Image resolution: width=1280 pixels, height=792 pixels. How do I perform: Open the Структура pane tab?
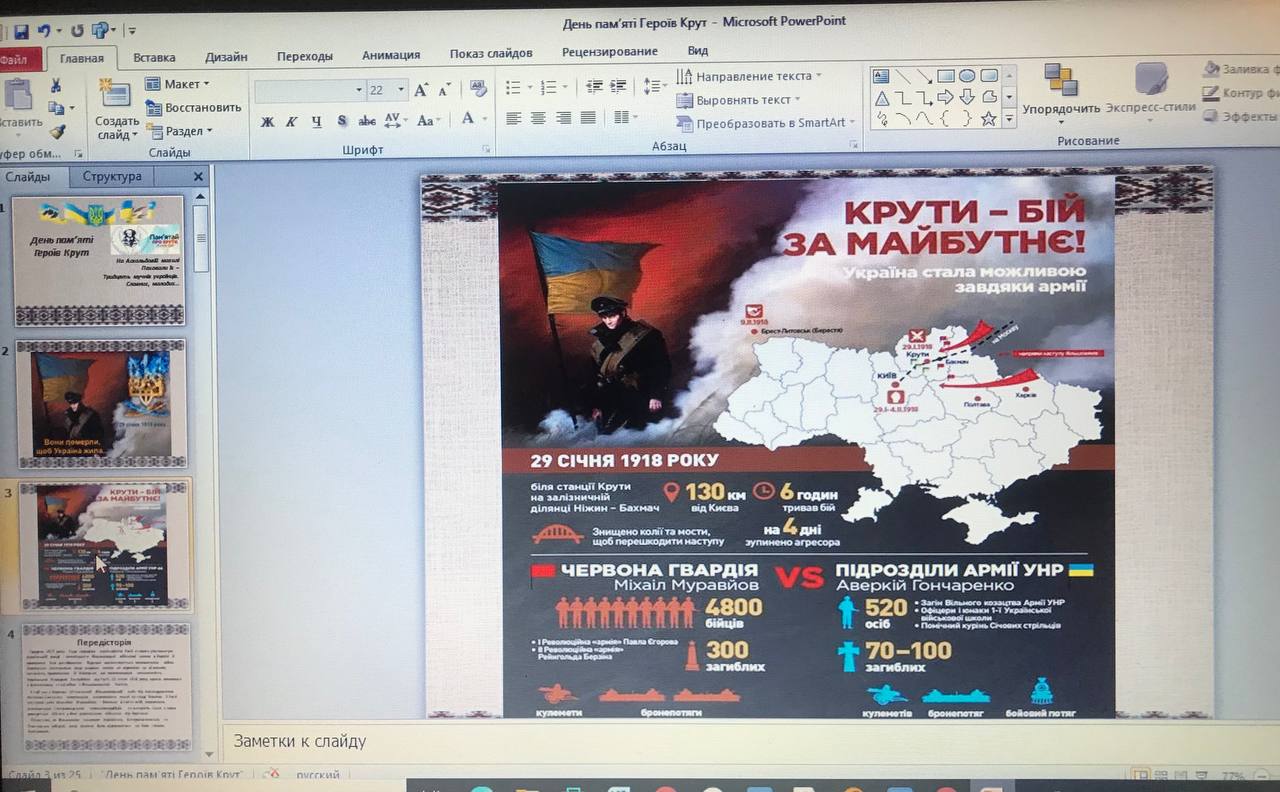[112, 177]
